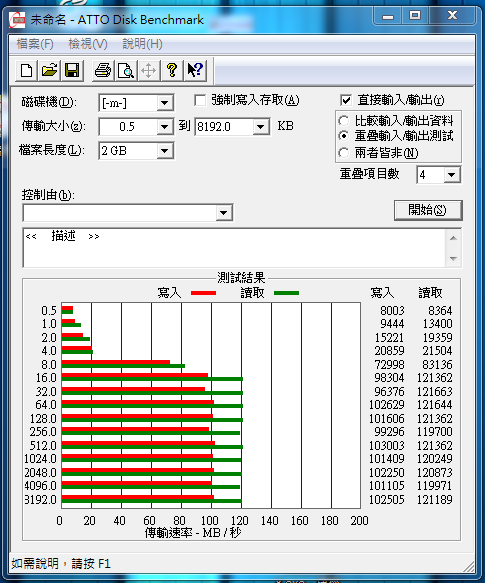Image resolution: width=485 pixels, height=583 pixels.
Task: Click the red 寫入 legend swatch
Action: (203, 293)
